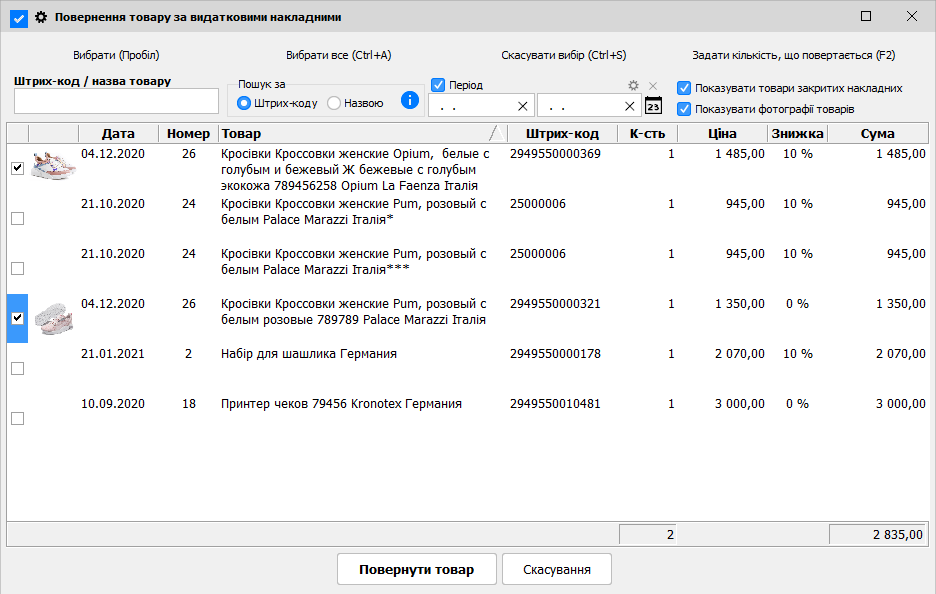Toggle 'Показувати фотографії товарів' checkbox
The image size is (936, 594).
[x=684, y=109]
